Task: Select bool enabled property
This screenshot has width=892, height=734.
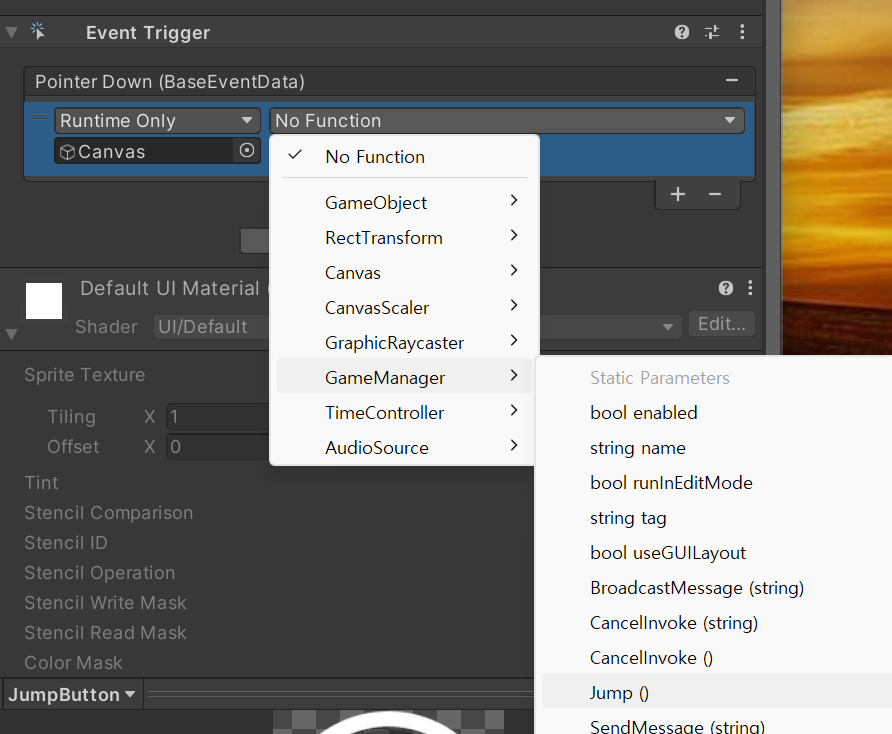Action: click(x=717, y=413)
